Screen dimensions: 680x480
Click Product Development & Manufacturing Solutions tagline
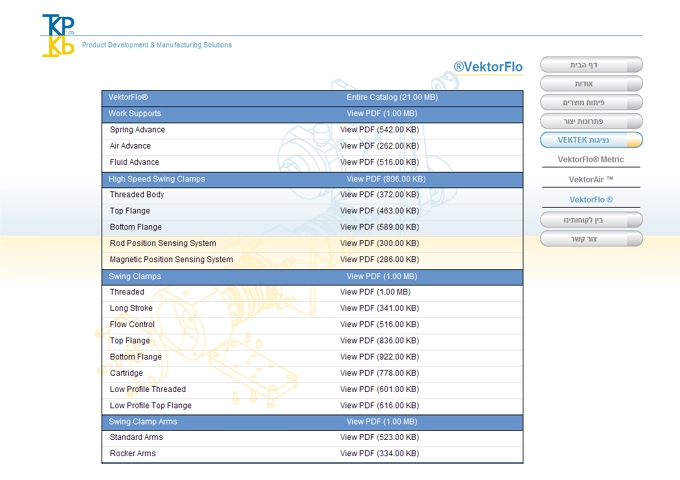coord(157,45)
